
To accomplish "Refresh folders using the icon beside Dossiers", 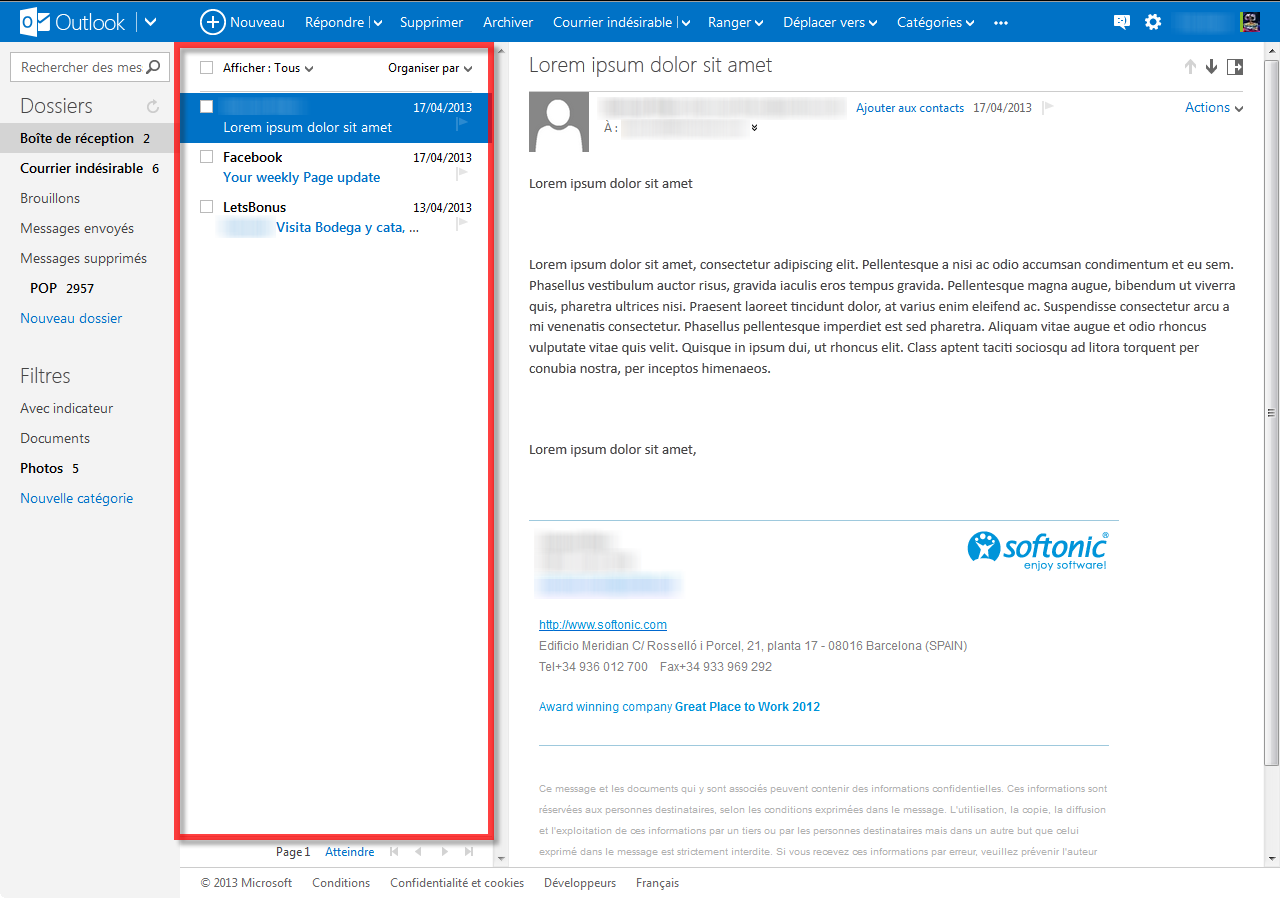I will click(x=151, y=104).
